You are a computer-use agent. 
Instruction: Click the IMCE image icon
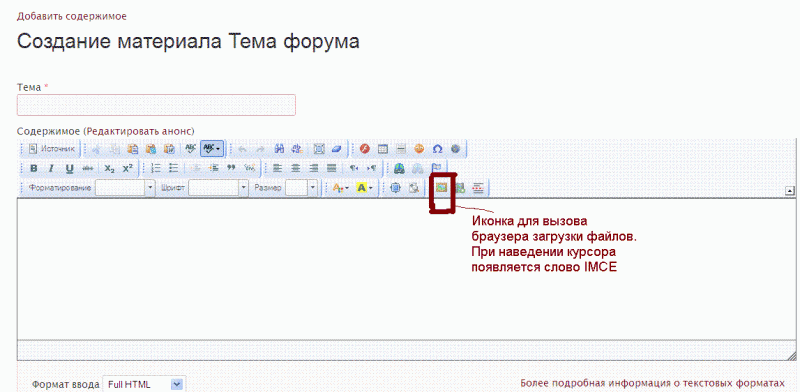[x=441, y=188]
